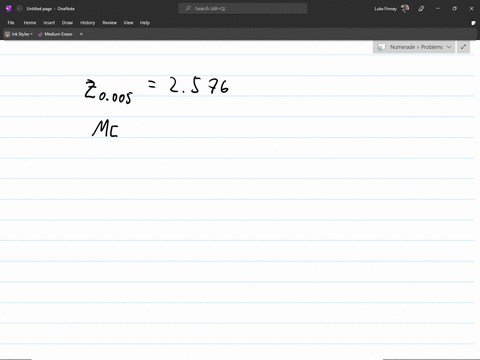Click the notebook icon beside Numerade

381,47
